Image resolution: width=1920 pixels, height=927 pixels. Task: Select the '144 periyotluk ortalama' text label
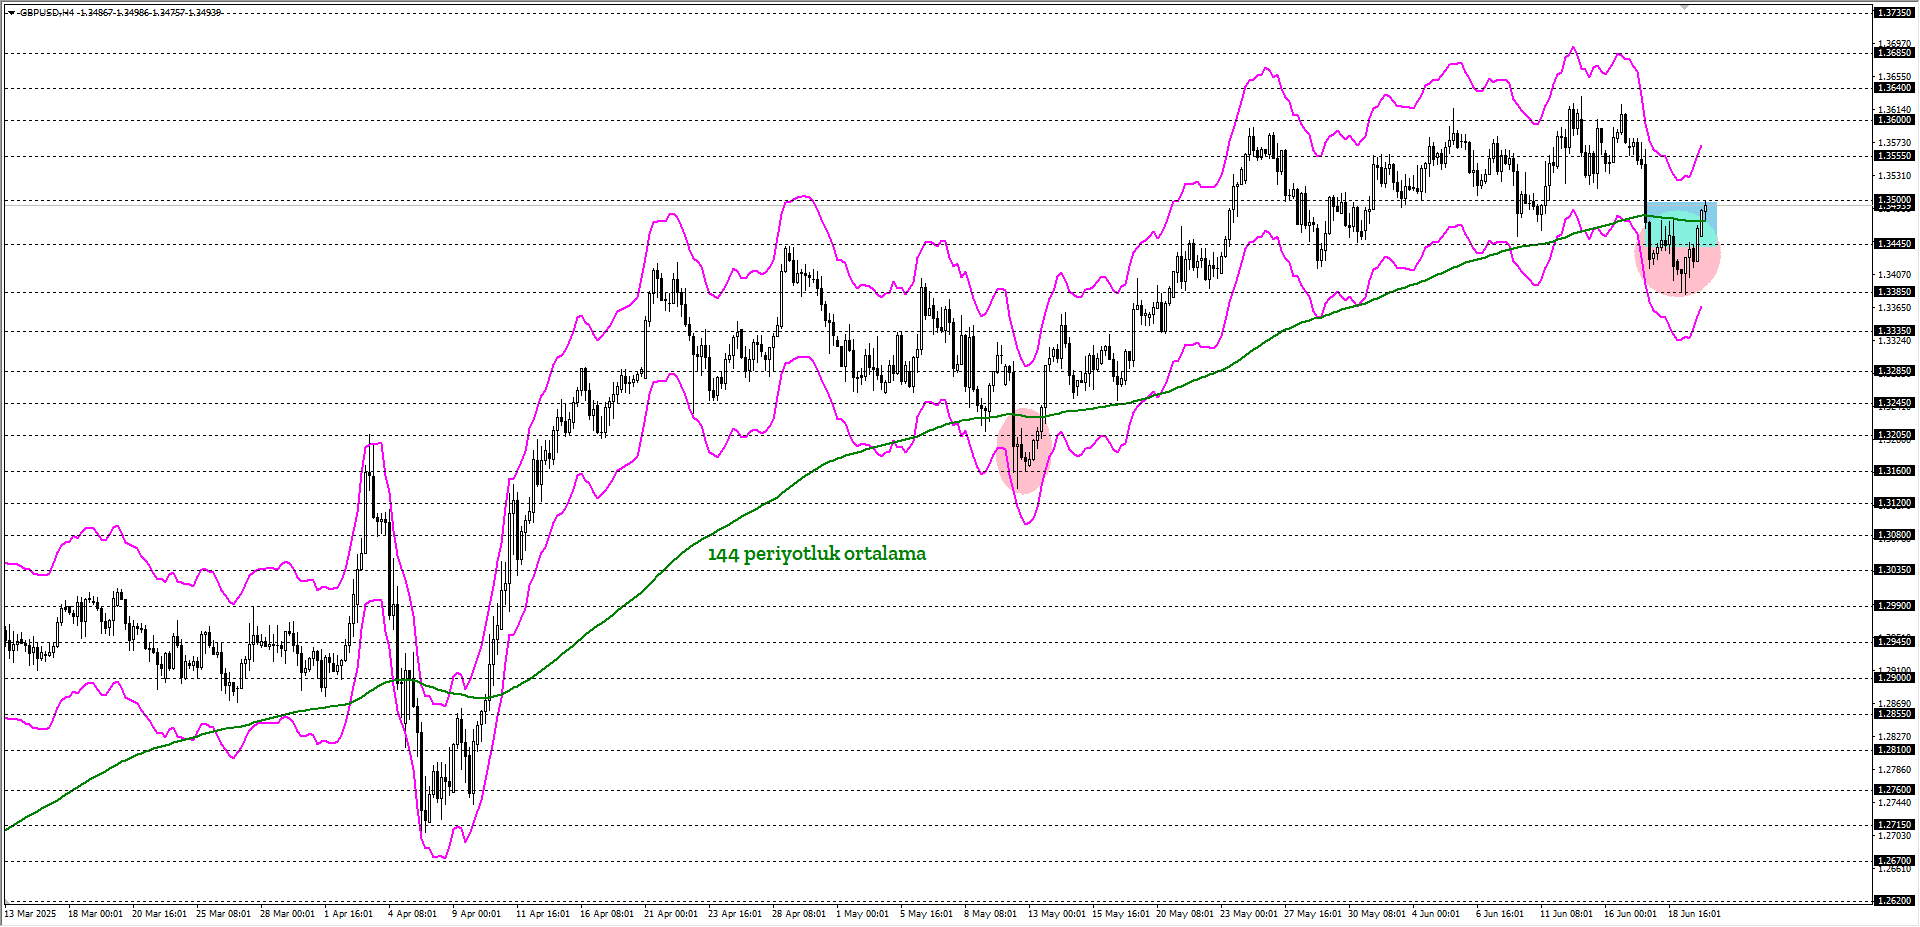tap(817, 554)
